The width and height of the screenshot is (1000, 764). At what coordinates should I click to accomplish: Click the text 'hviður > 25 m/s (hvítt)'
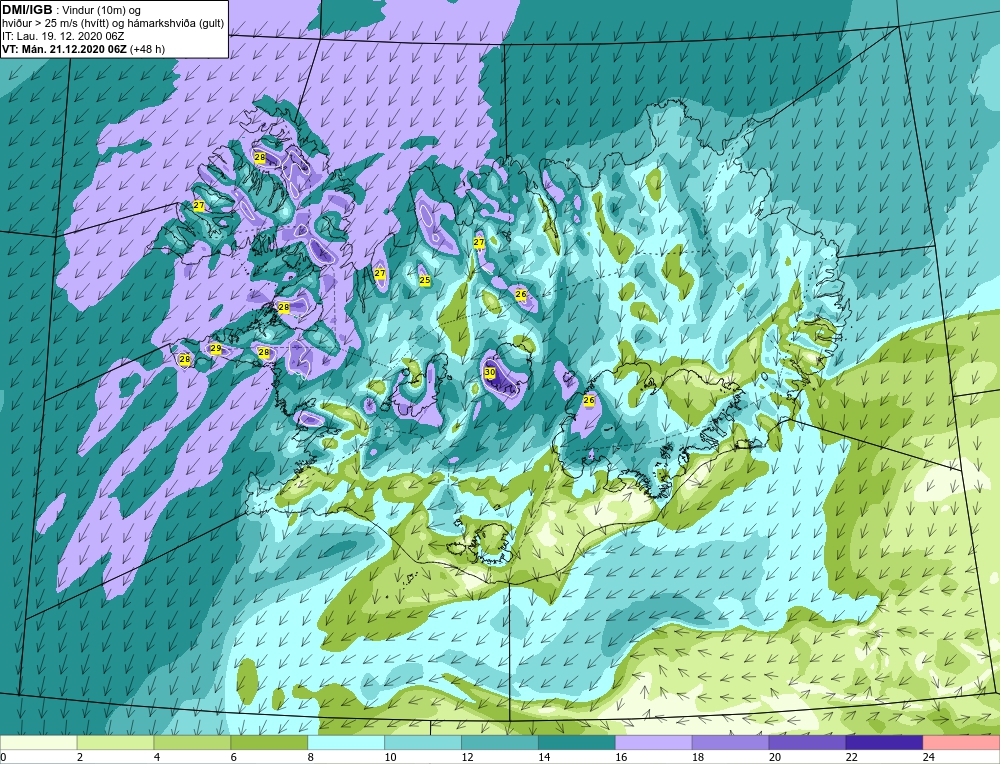tap(56, 23)
